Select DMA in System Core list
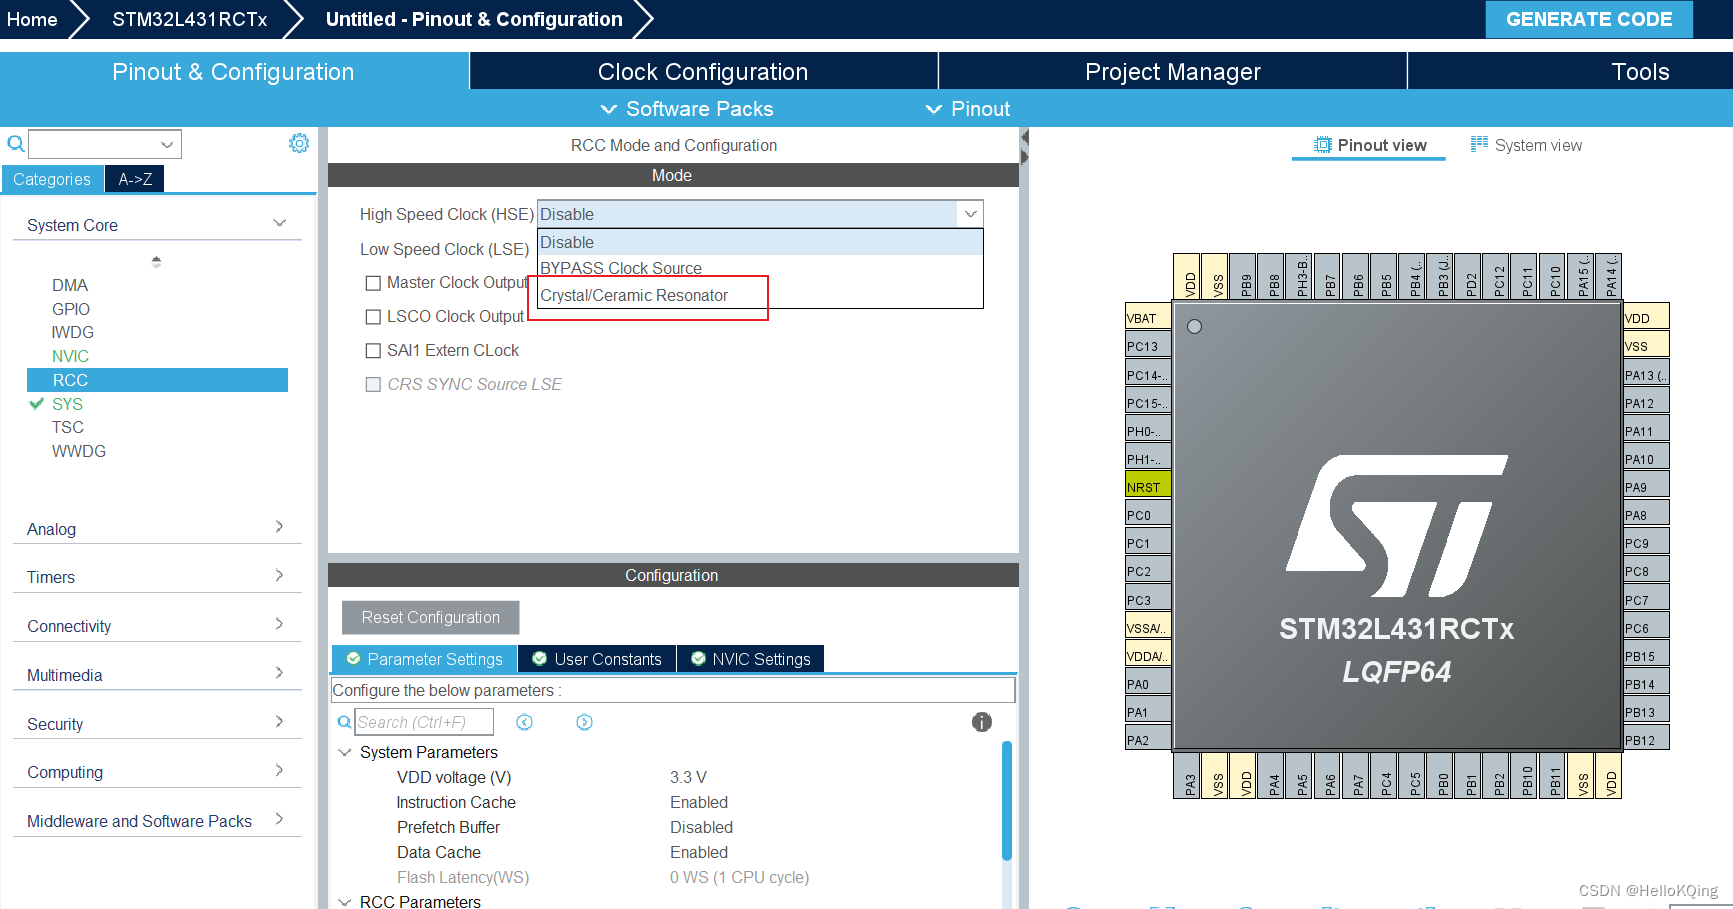 coord(70,285)
